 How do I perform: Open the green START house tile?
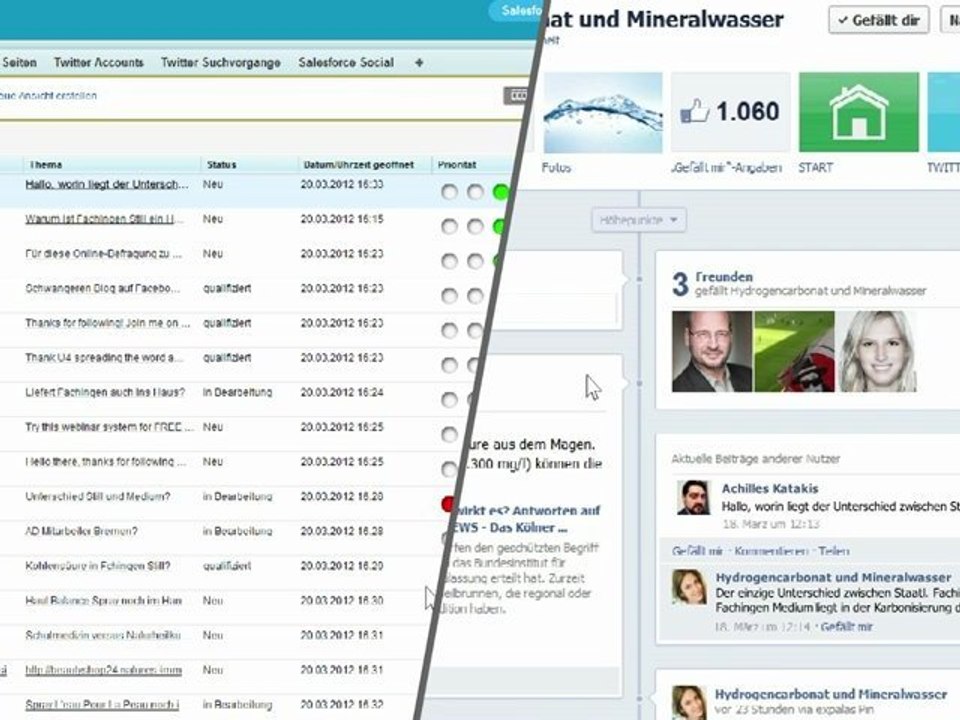click(858, 112)
